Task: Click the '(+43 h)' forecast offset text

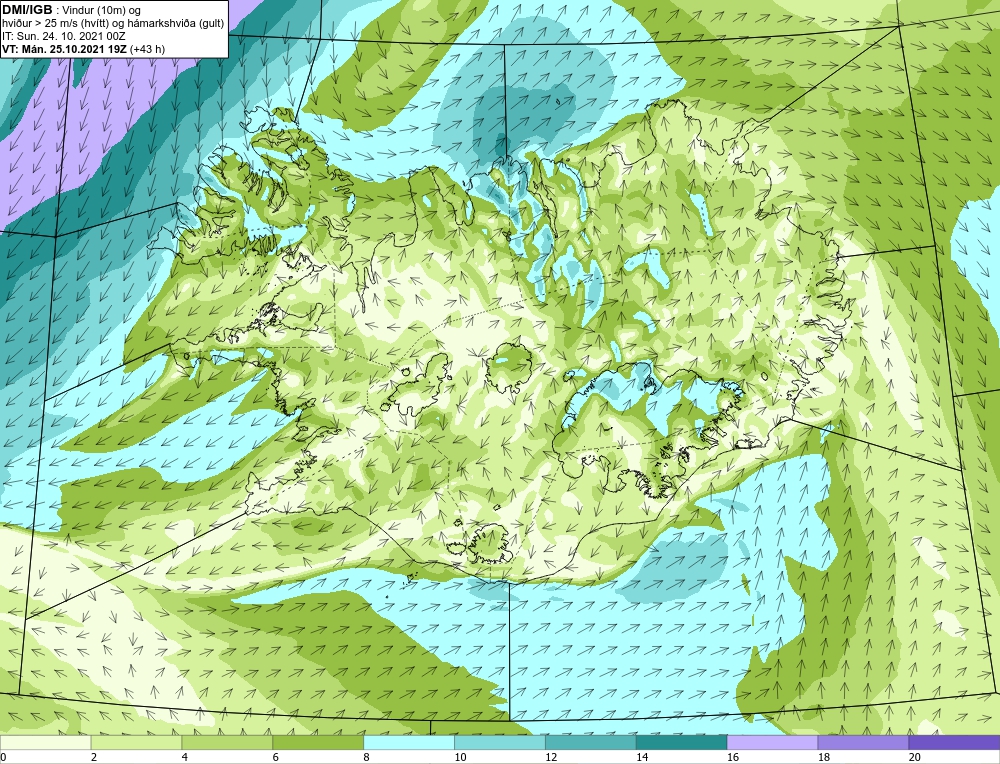Action: 147,49
